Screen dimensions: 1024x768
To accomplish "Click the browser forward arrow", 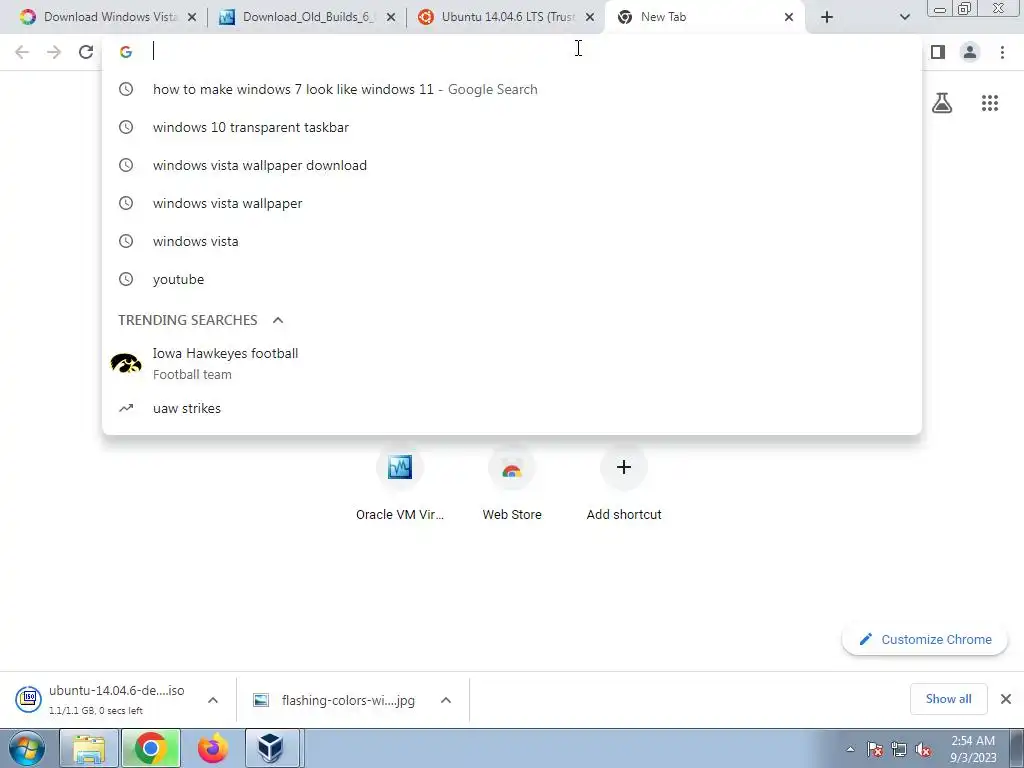I will [54, 52].
